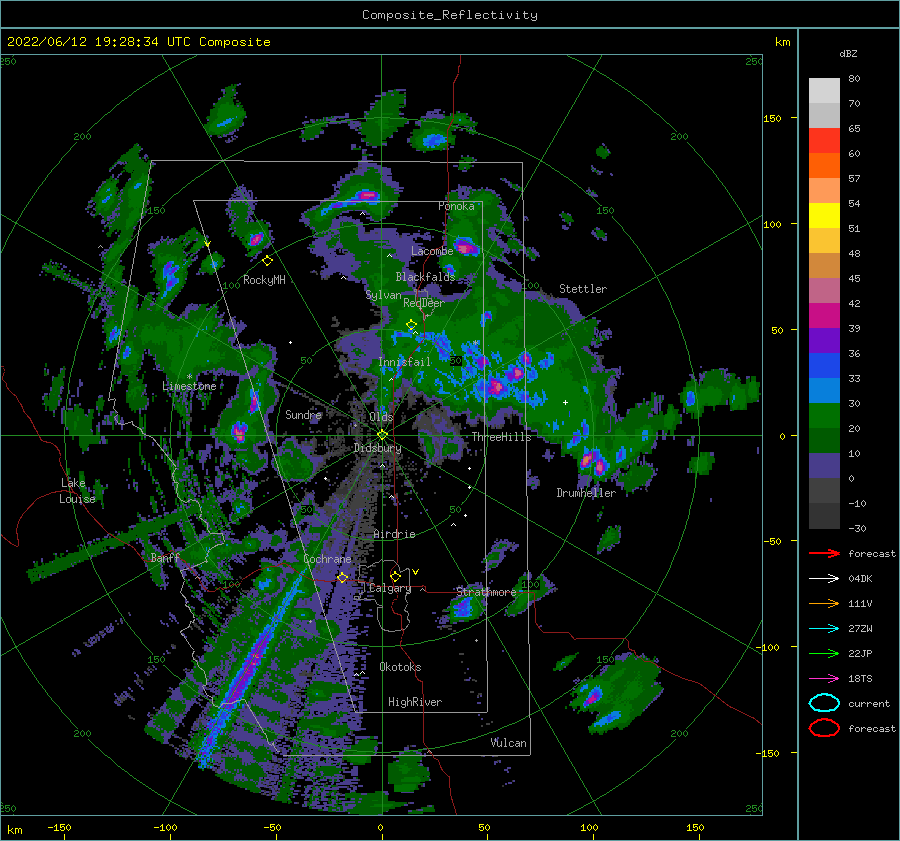Select the bright green swatch between 30 and 20 dBZ
The width and height of the screenshot is (900, 841).
pos(824,415)
